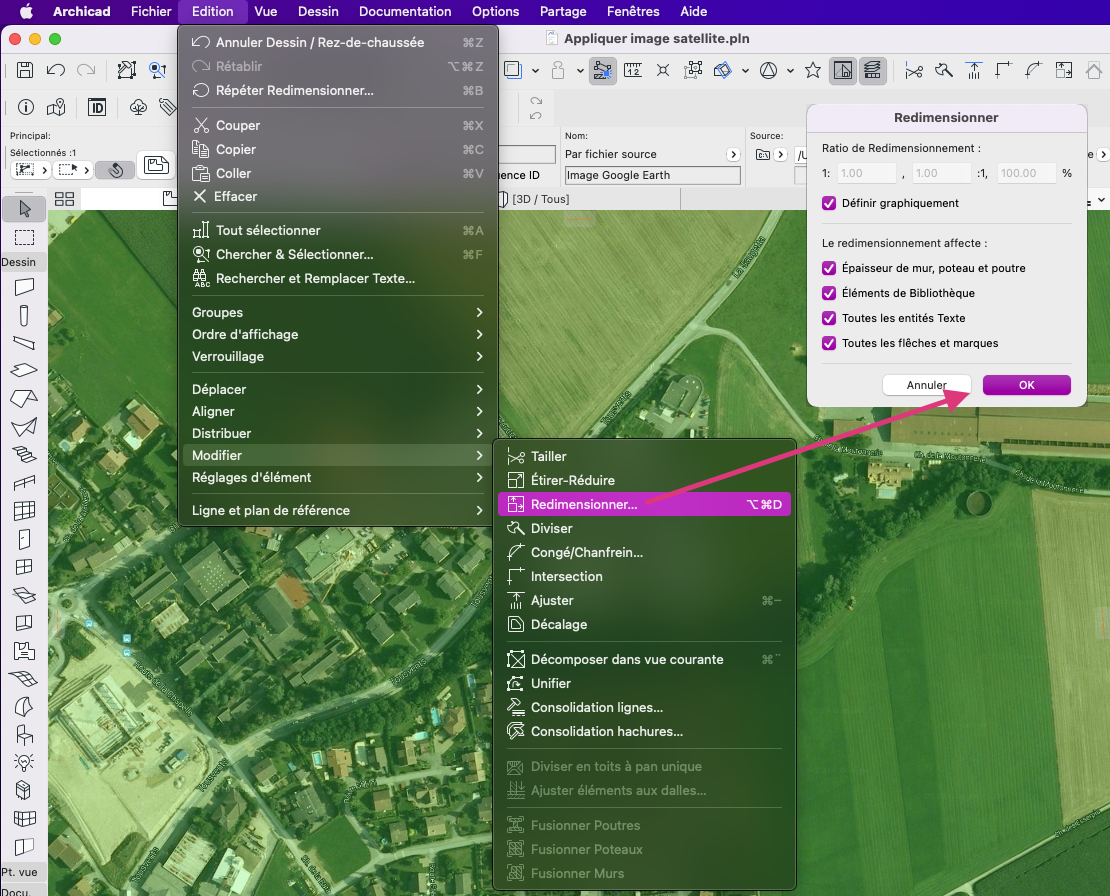Toggle Éléments de Bibliothèque checkbox
The width and height of the screenshot is (1110, 896).
(829, 293)
